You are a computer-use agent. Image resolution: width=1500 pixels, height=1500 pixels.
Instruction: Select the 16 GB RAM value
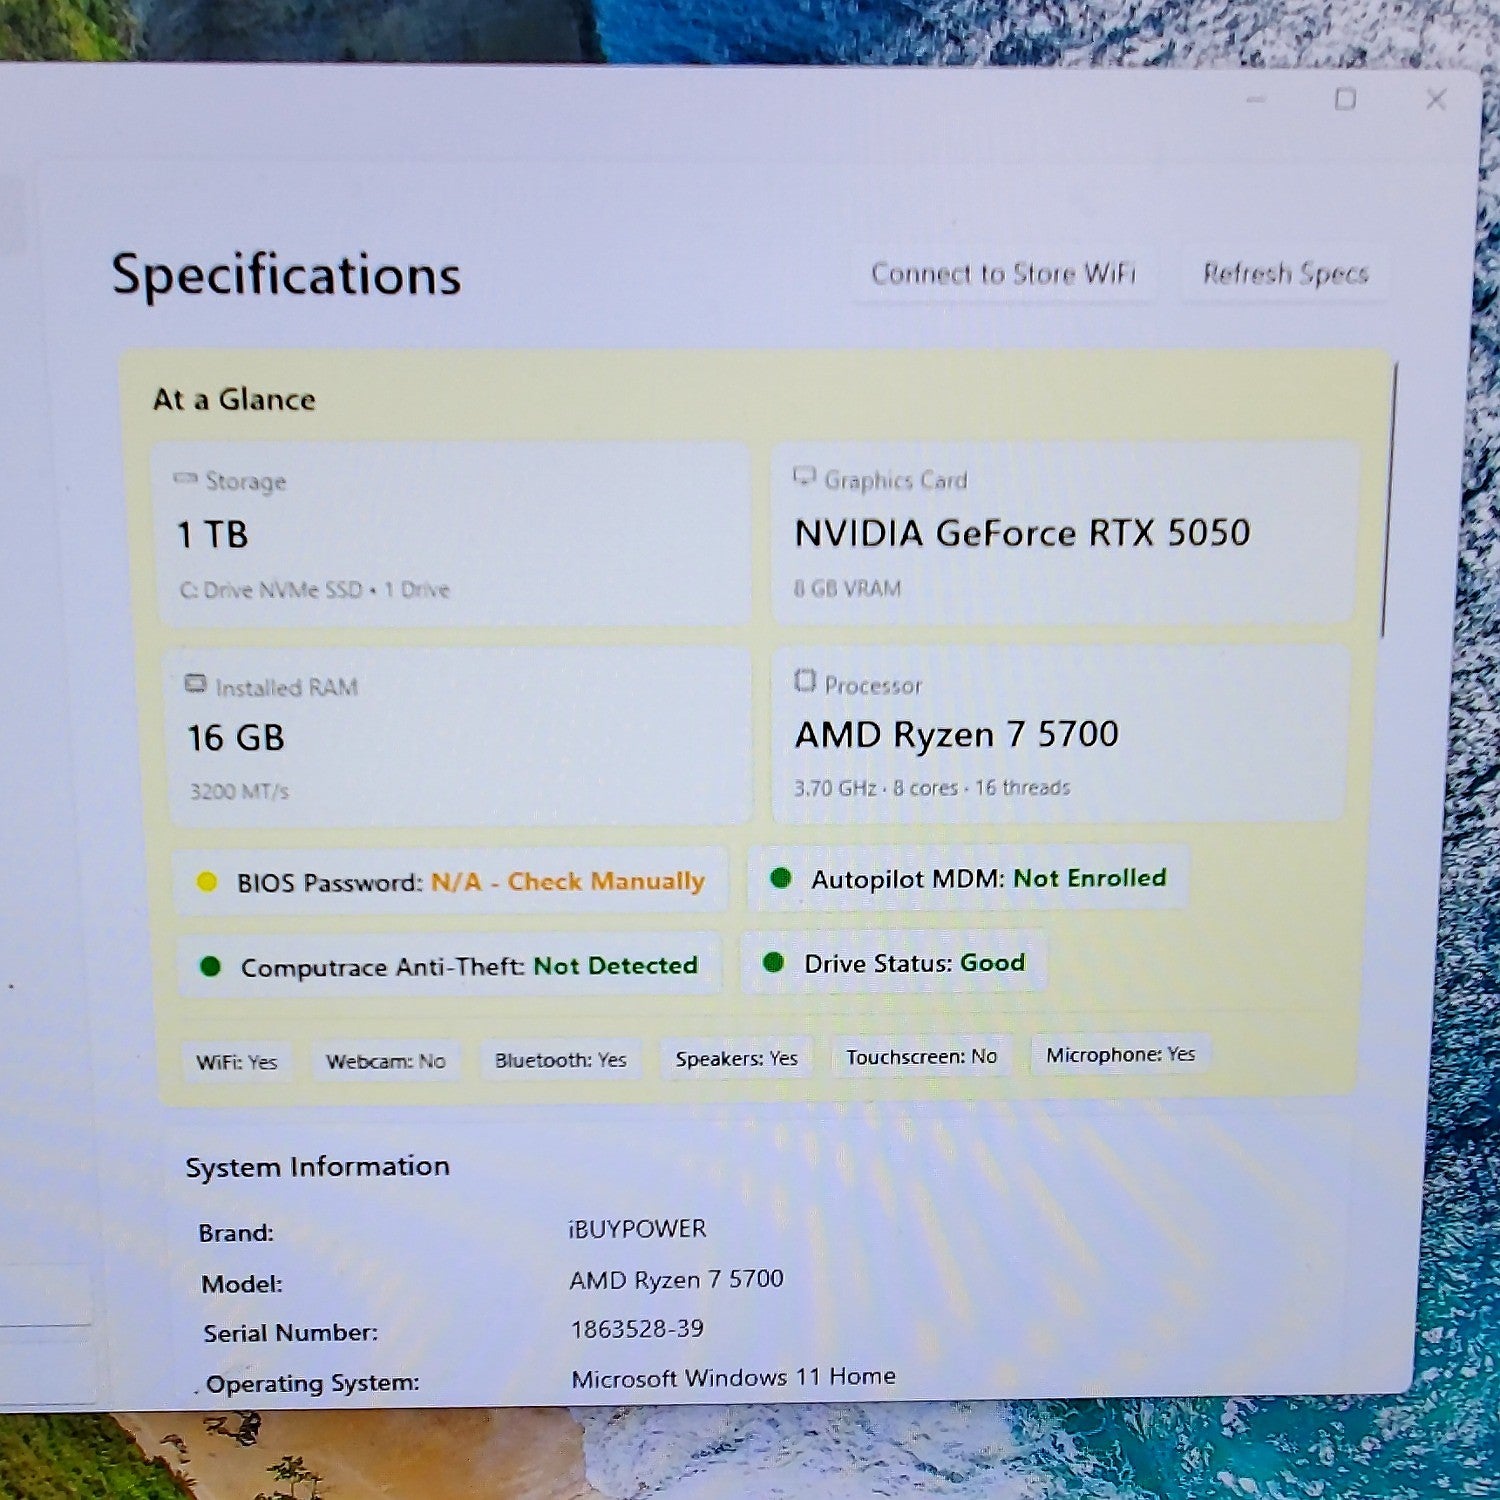coord(236,738)
